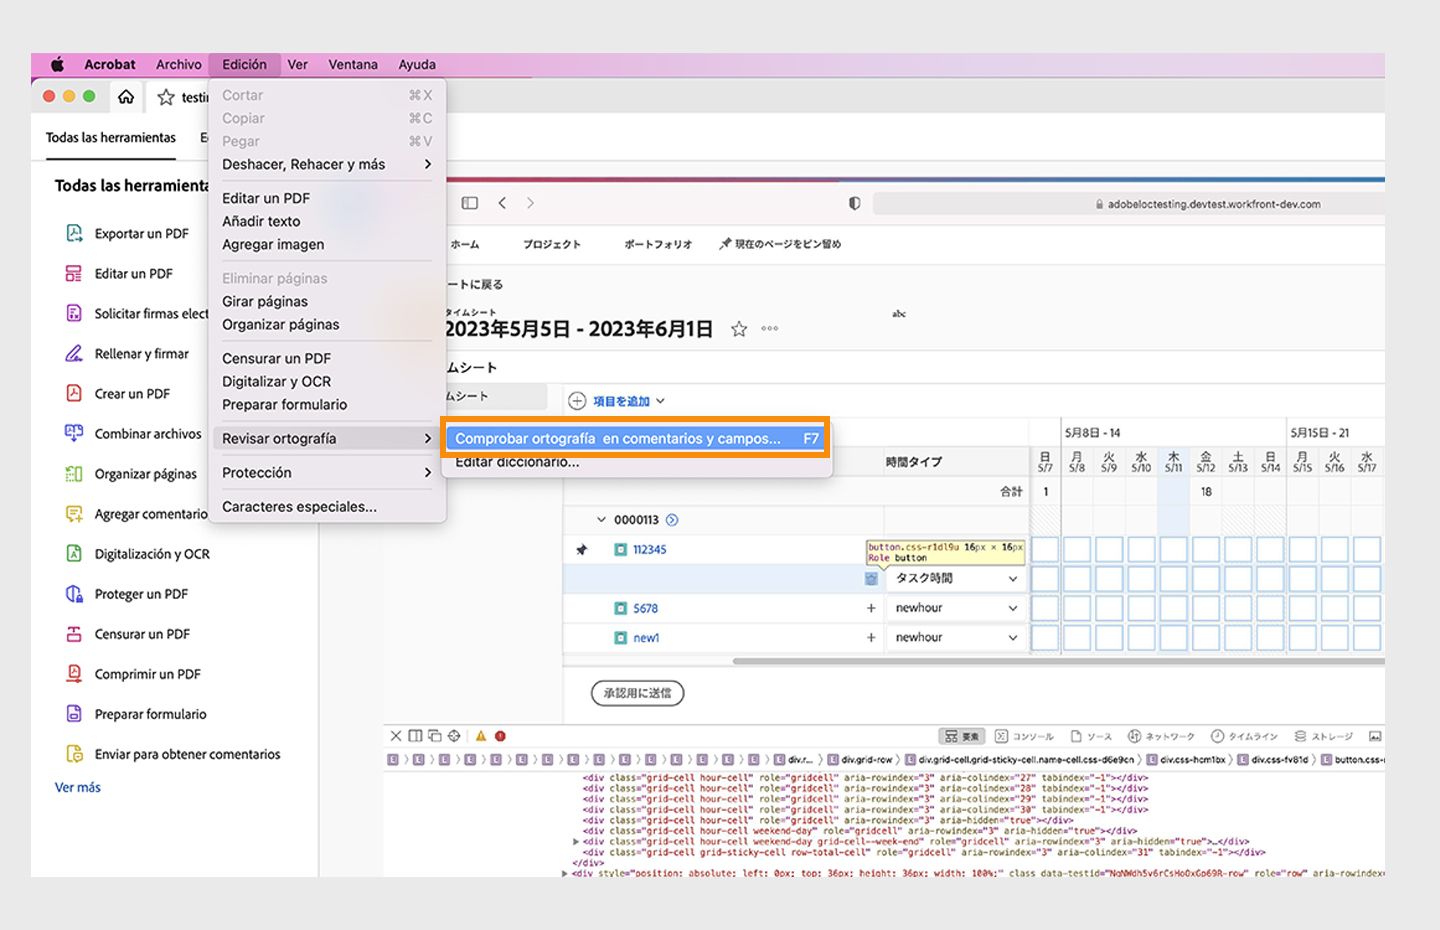Click the star bookmark icon beside the tab title
Viewport: 1440px width, 930px height.
[166, 97]
